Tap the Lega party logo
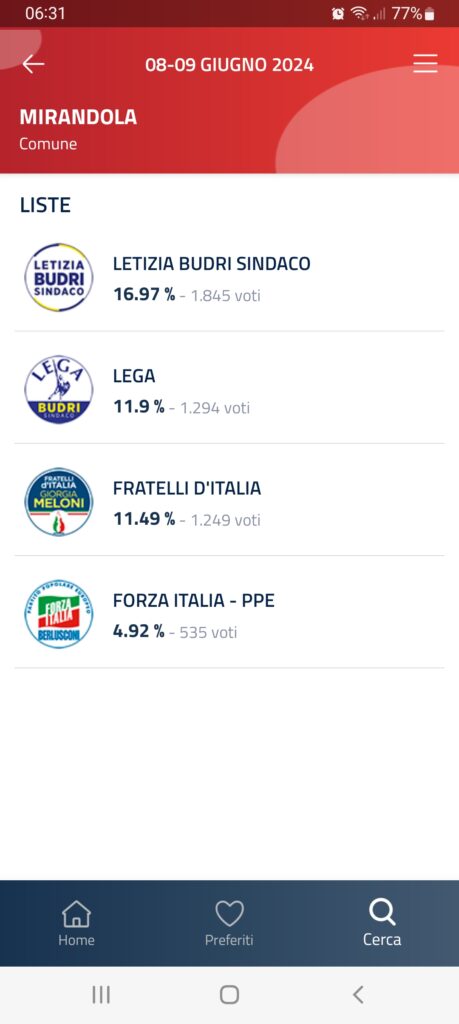 (59, 390)
